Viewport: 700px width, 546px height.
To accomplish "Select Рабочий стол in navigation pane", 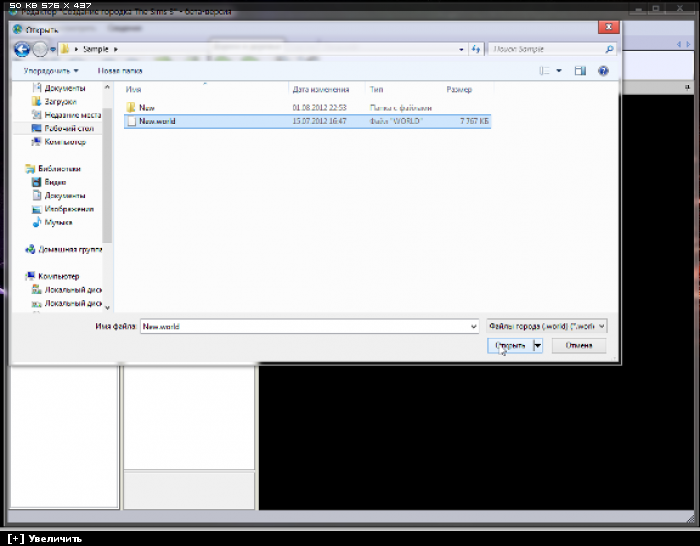I will tap(68, 128).
